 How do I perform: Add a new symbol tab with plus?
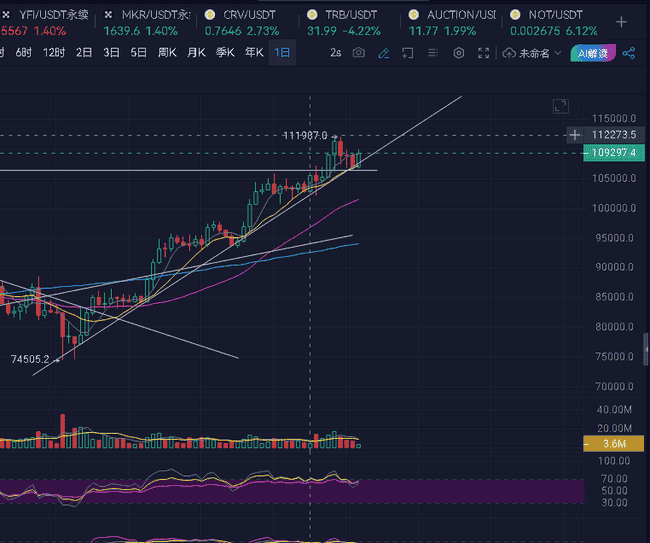pyautogui.click(x=621, y=20)
